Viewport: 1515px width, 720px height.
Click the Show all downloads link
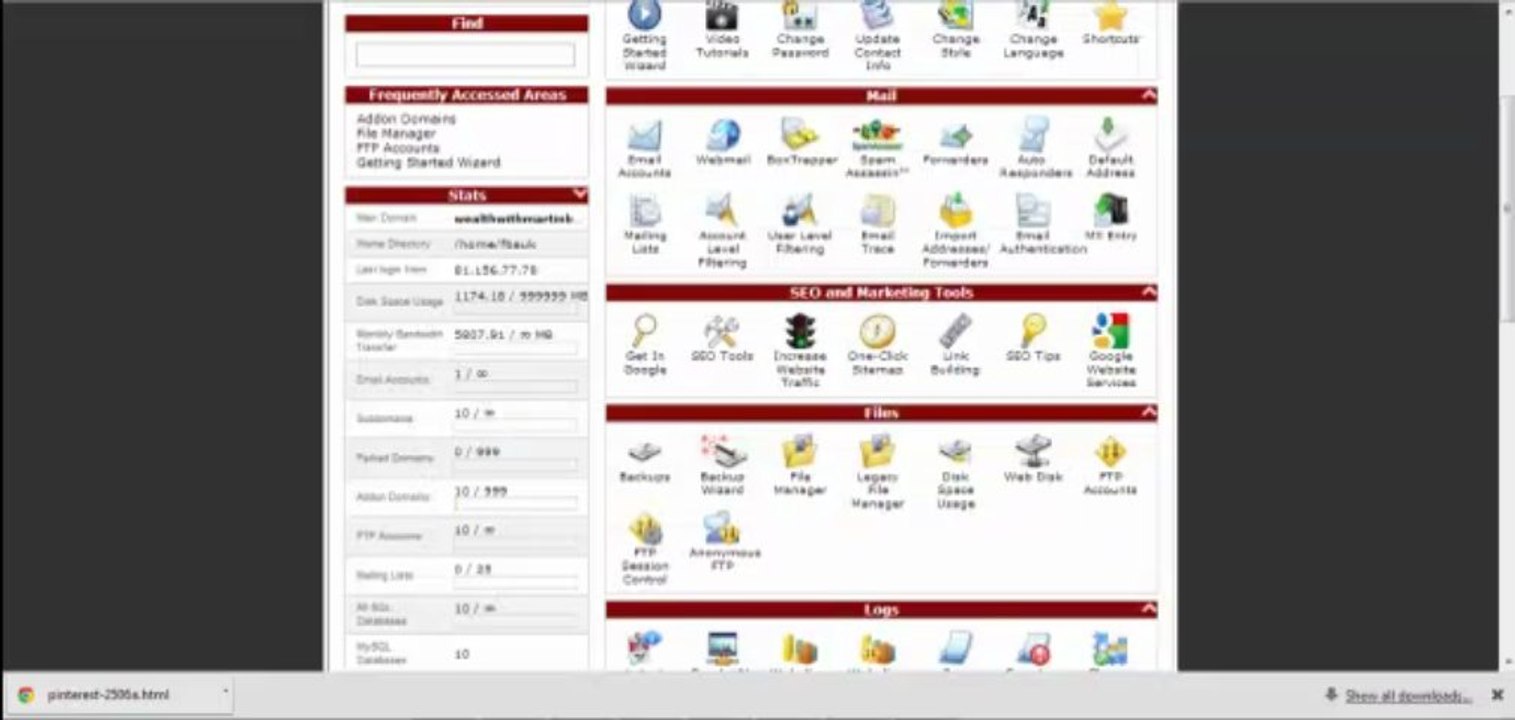[1409, 696]
